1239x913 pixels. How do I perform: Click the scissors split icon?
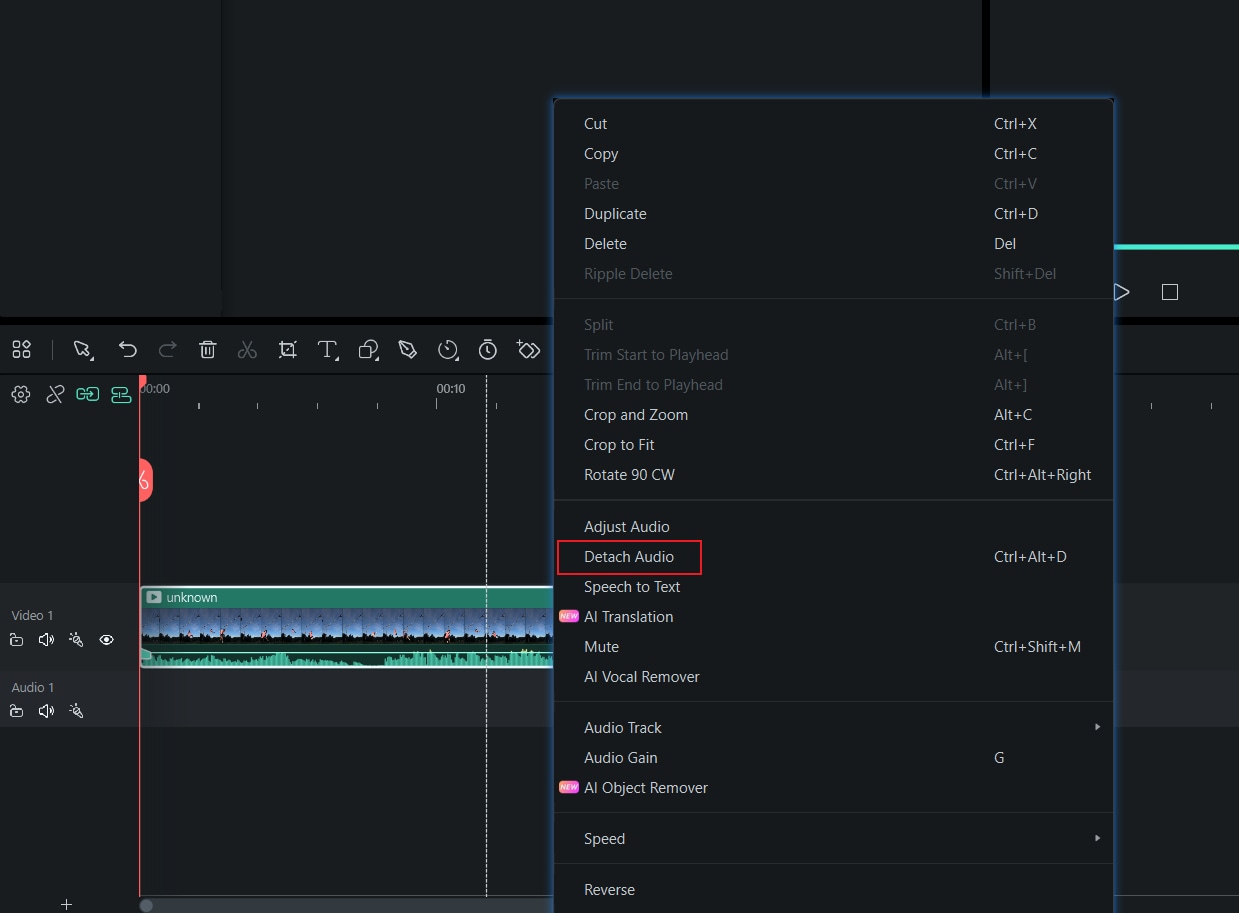pyautogui.click(x=247, y=349)
